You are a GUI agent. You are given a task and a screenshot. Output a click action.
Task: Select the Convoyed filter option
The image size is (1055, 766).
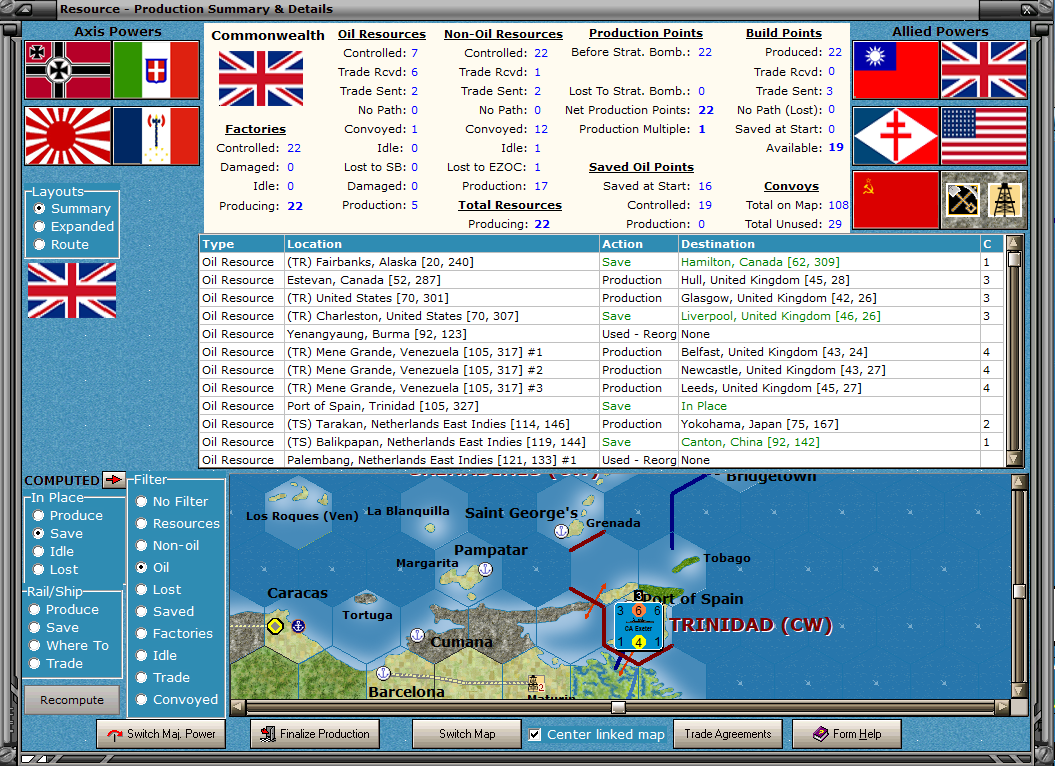177,699
